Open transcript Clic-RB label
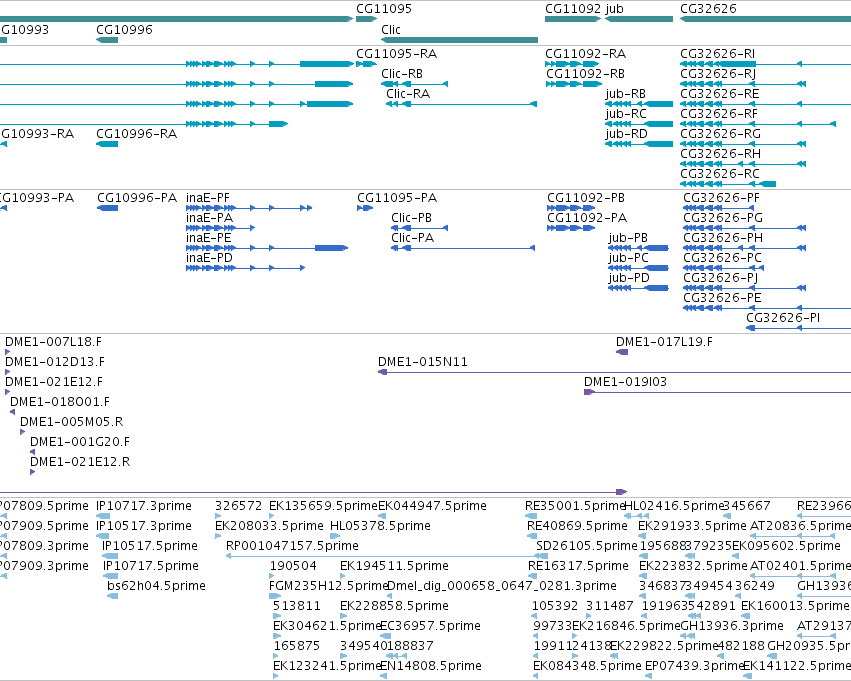Viewport: 851px width, 681px height. point(402,74)
